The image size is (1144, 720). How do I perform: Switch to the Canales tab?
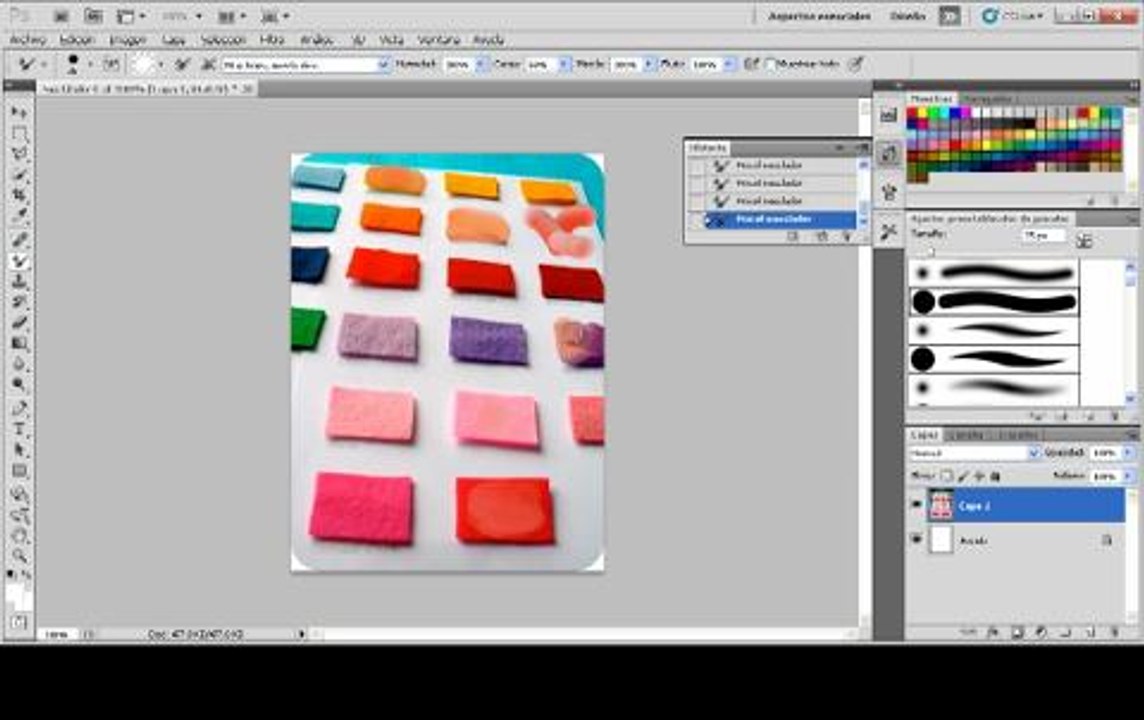967,435
